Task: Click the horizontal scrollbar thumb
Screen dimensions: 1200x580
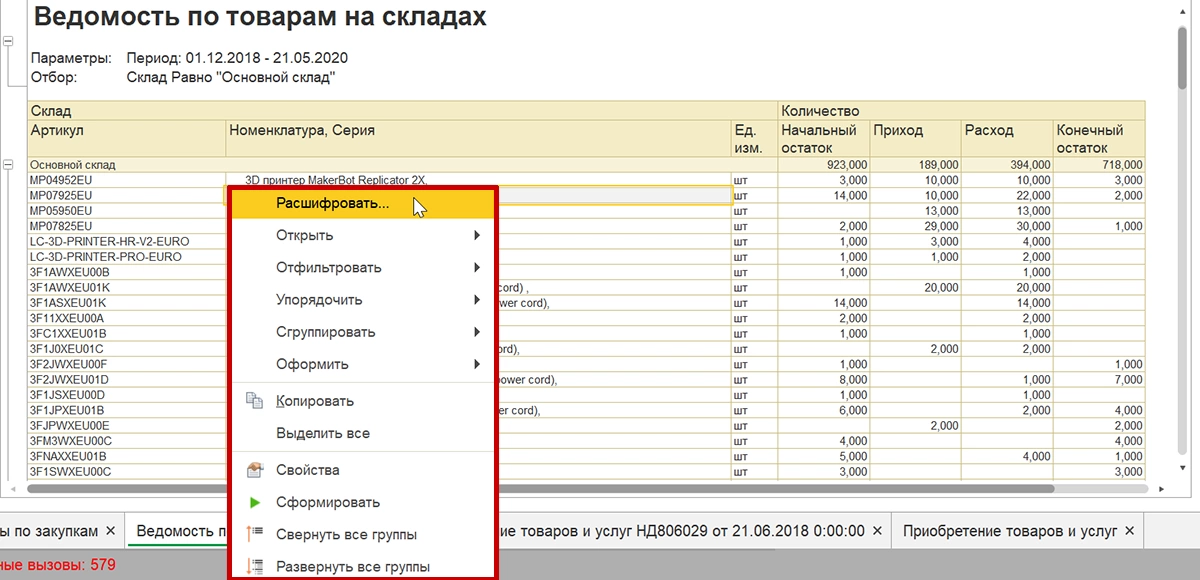Action: coord(540,489)
